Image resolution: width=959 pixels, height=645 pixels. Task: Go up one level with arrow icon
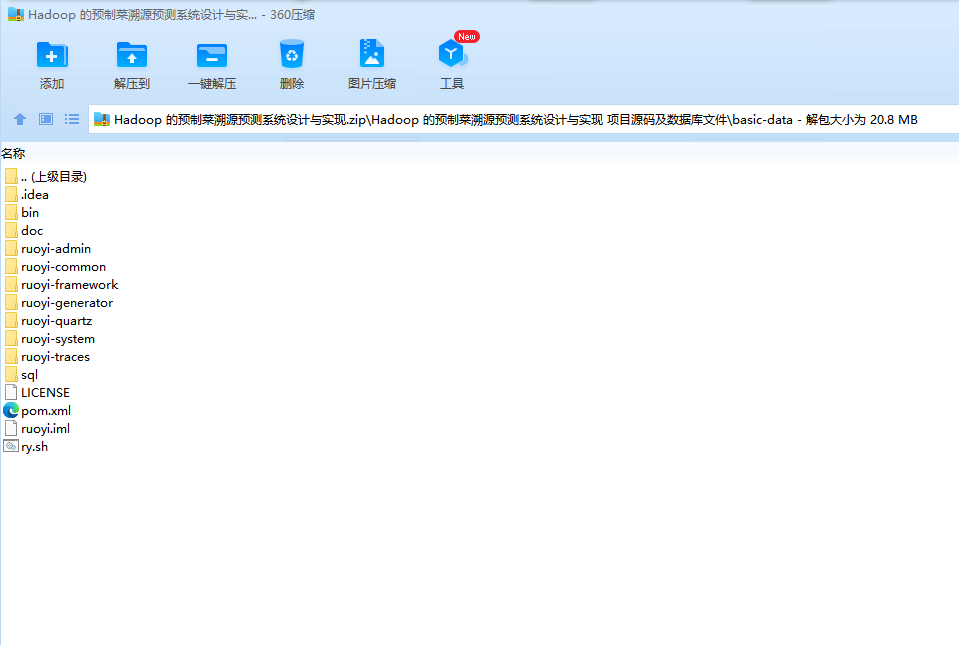(20, 119)
